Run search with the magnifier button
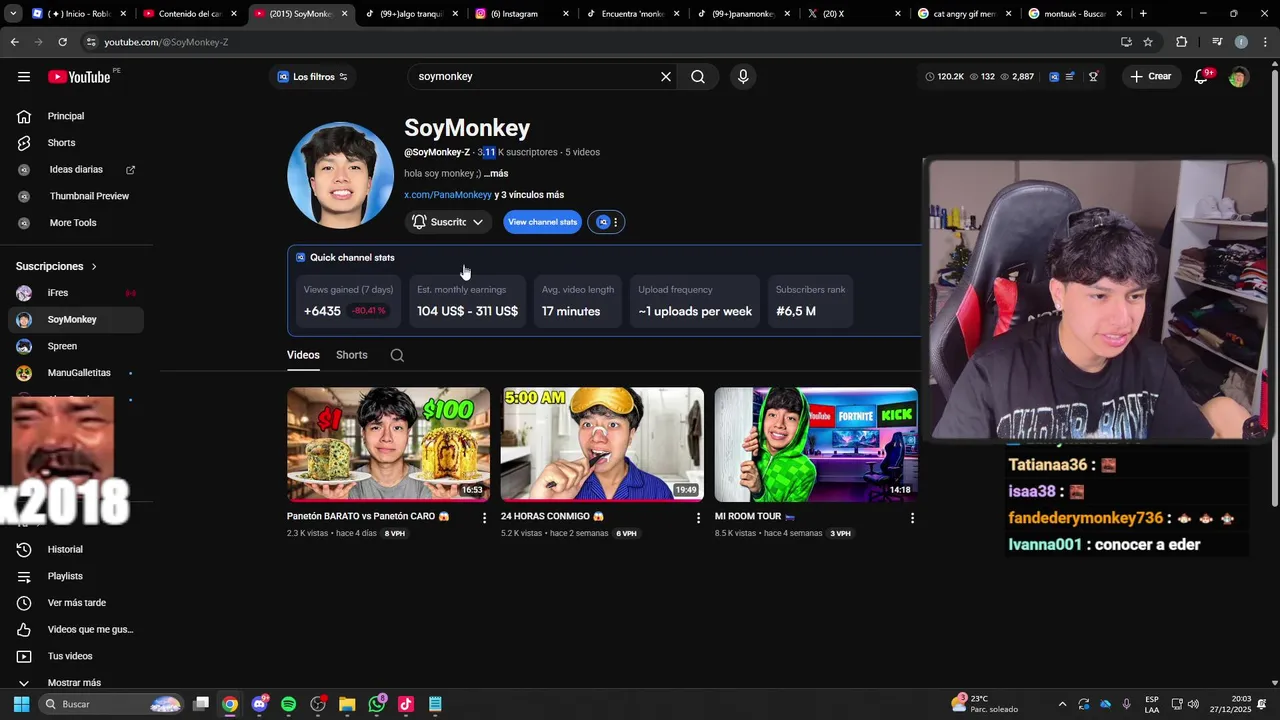1280x720 pixels. (x=698, y=77)
